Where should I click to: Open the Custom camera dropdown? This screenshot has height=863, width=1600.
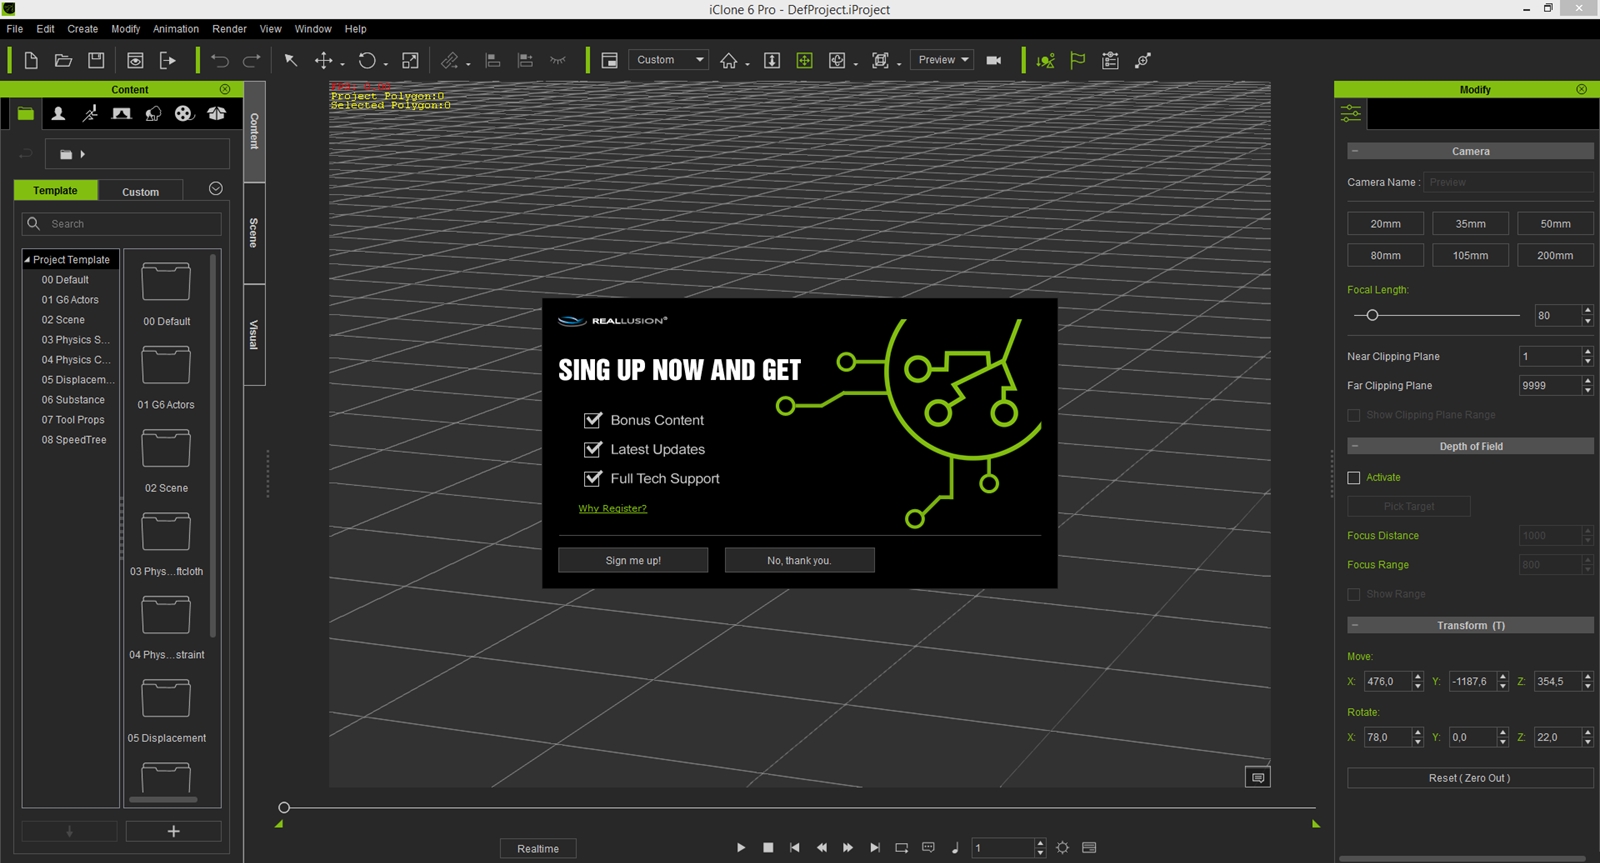pyautogui.click(x=668, y=60)
